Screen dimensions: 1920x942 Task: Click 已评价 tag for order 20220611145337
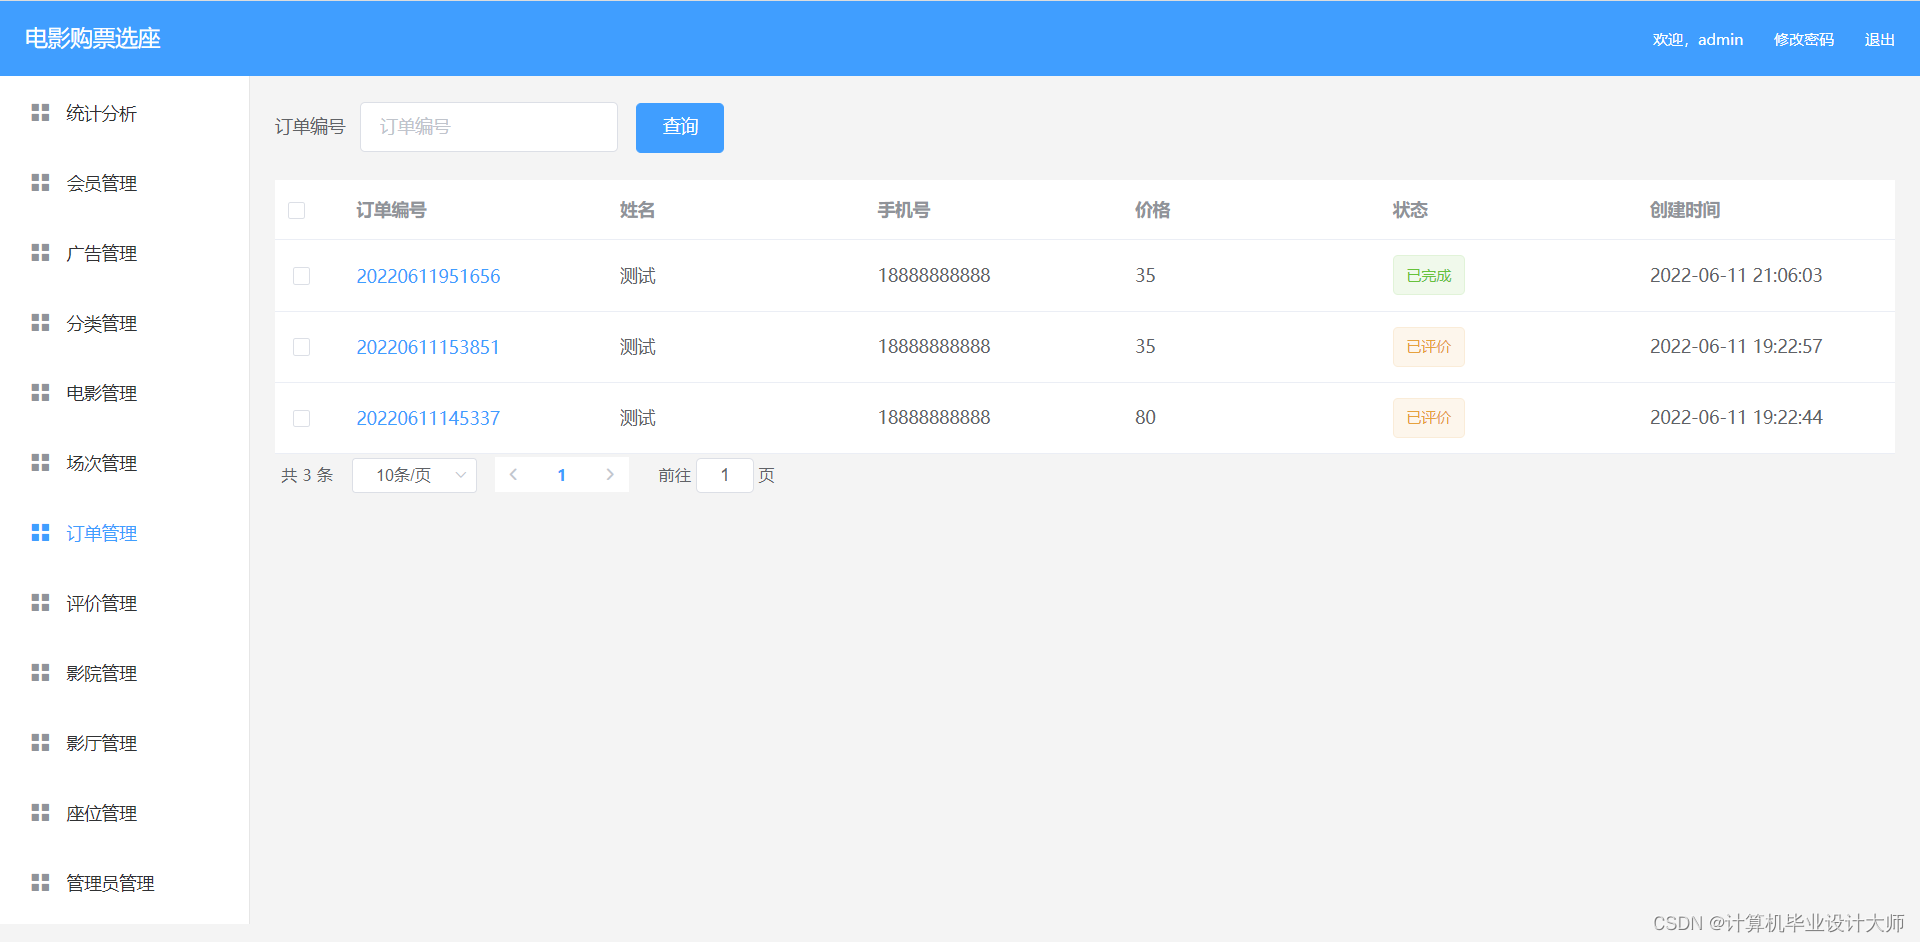click(1429, 418)
